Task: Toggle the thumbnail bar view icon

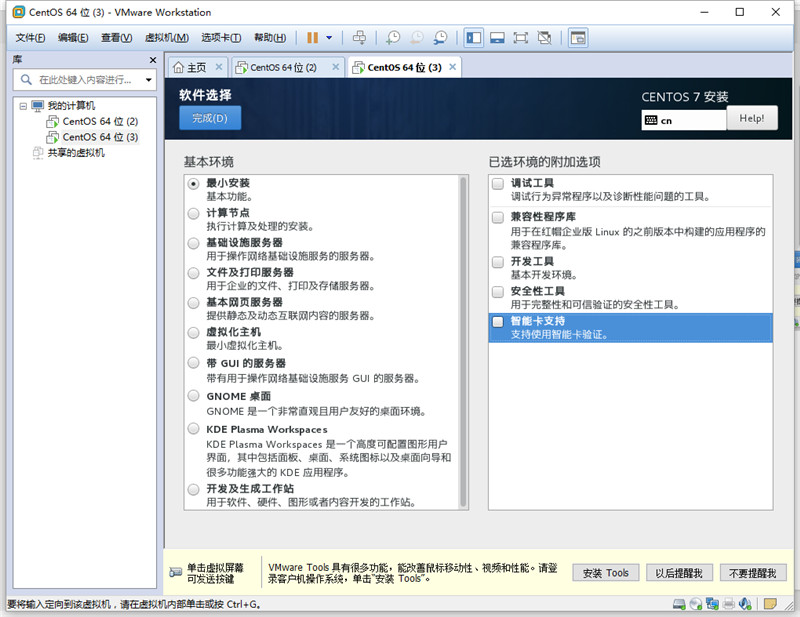Action: point(497,37)
